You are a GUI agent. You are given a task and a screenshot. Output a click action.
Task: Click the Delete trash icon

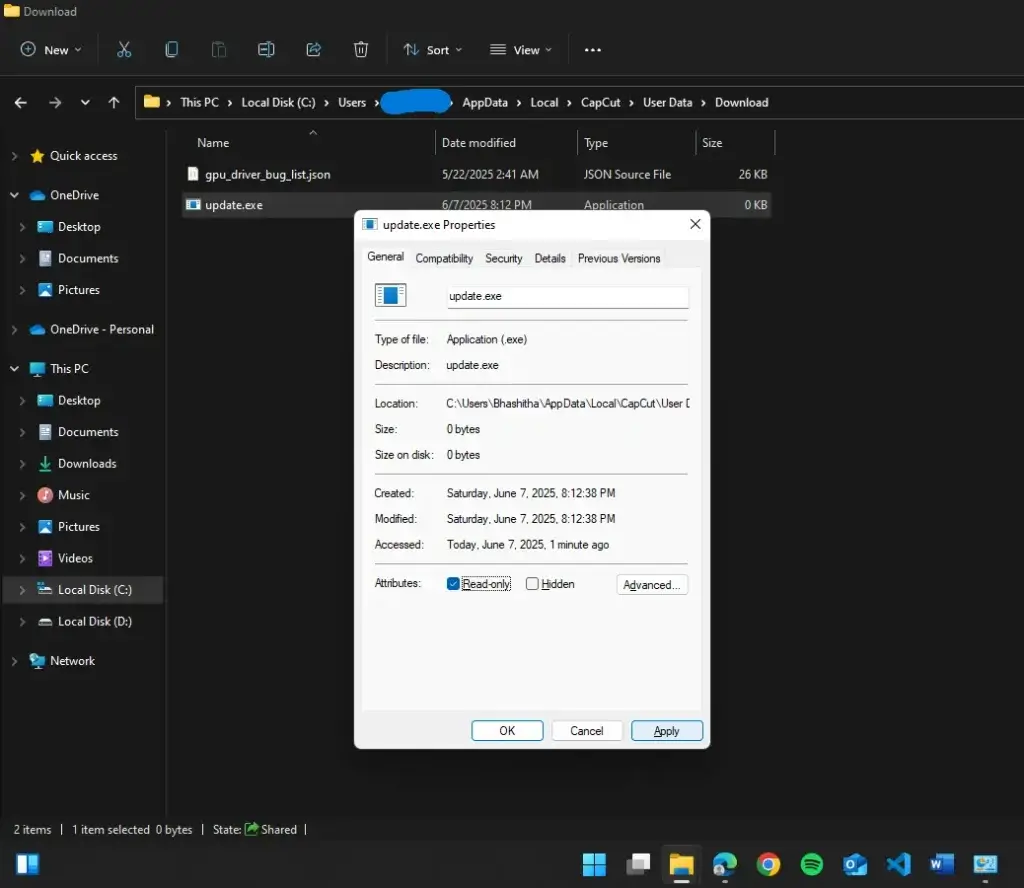pos(360,50)
